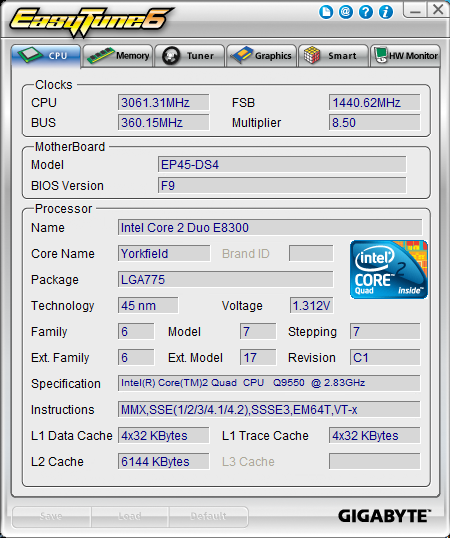Click the Ext. Family value field
Screen dimensions: 450x538
click(x=136, y=358)
